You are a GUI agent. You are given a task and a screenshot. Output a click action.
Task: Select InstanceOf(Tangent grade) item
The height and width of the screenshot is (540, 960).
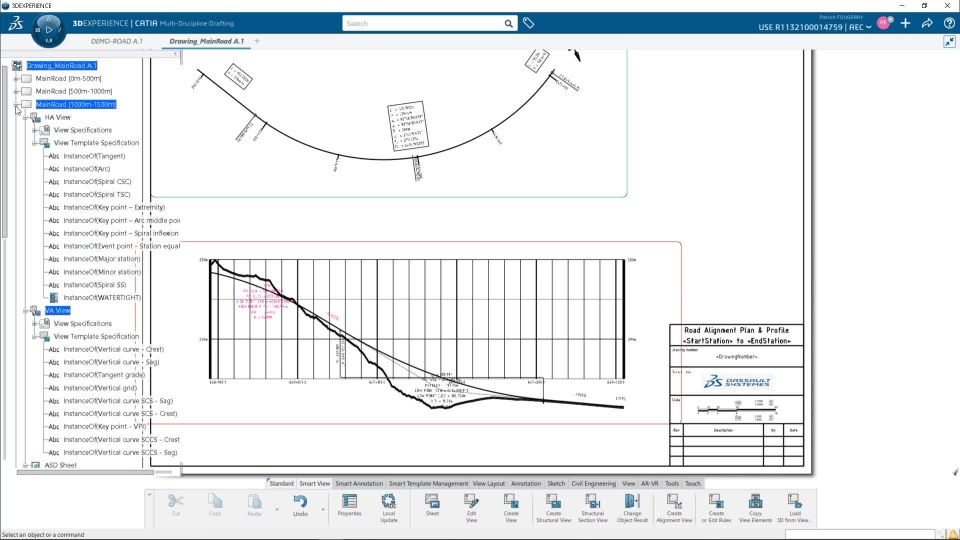104,375
